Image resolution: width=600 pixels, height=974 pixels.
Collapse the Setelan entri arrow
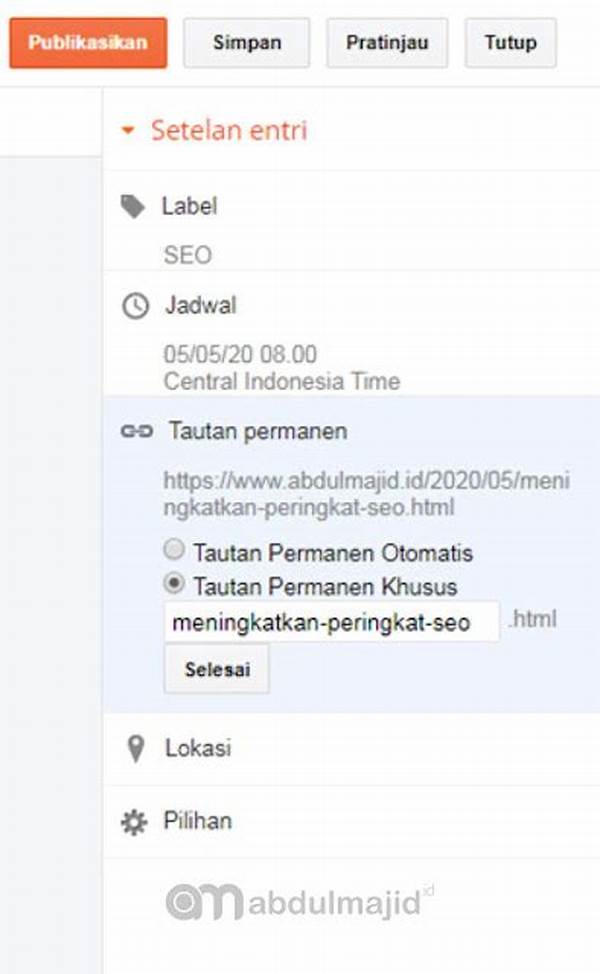point(128,130)
